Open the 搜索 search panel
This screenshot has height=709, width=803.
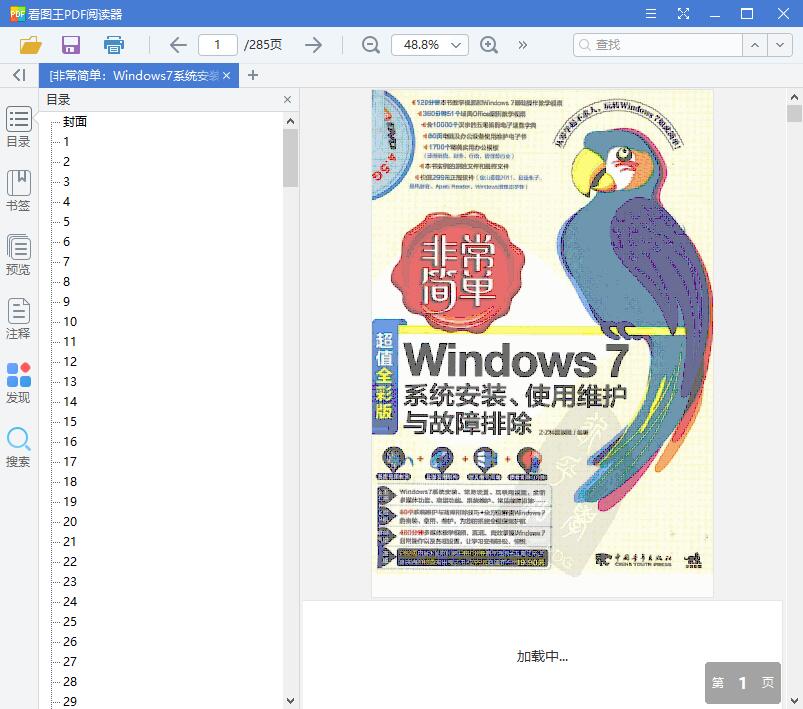(18, 447)
